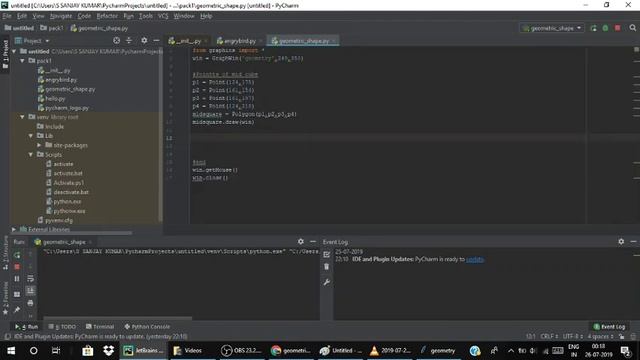640x360 pixels.
Task: Rerun geometric_shape from the Run panel
Action: point(17,255)
